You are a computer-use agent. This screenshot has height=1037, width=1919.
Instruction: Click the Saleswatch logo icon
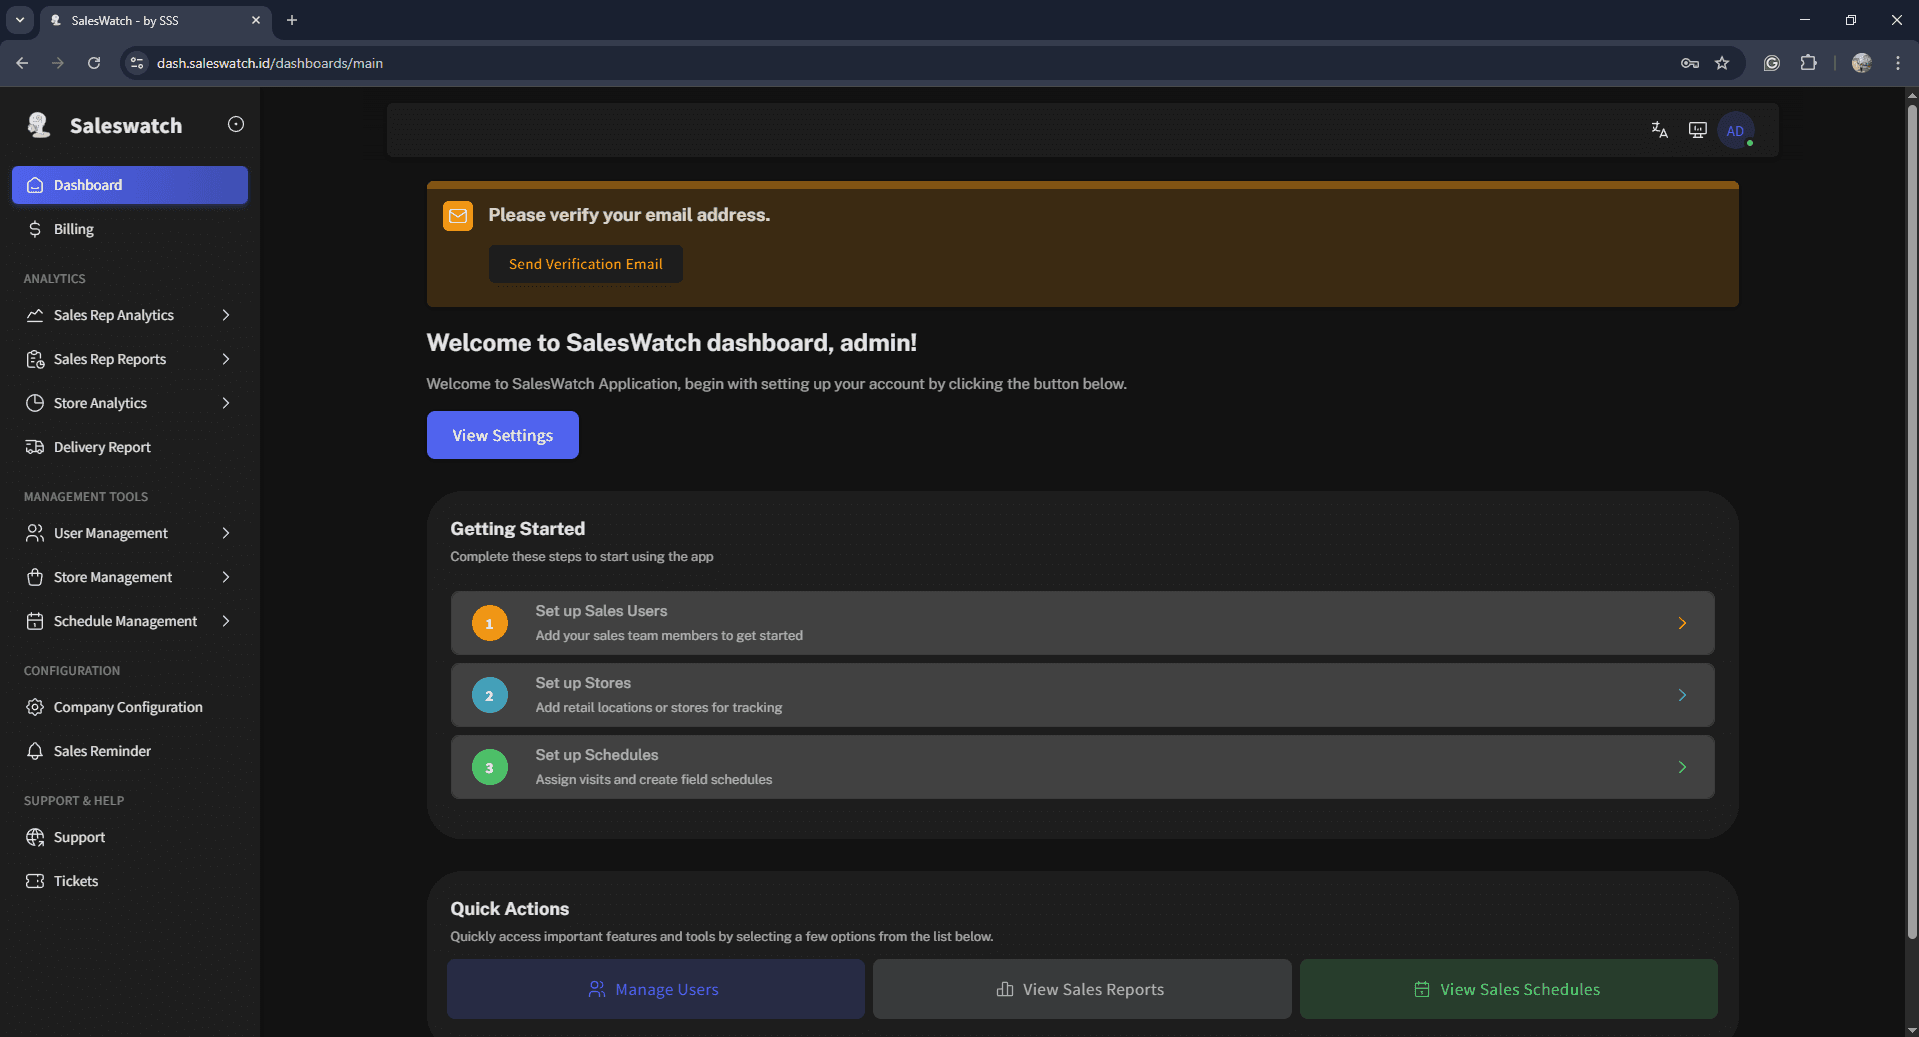tap(39, 125)
